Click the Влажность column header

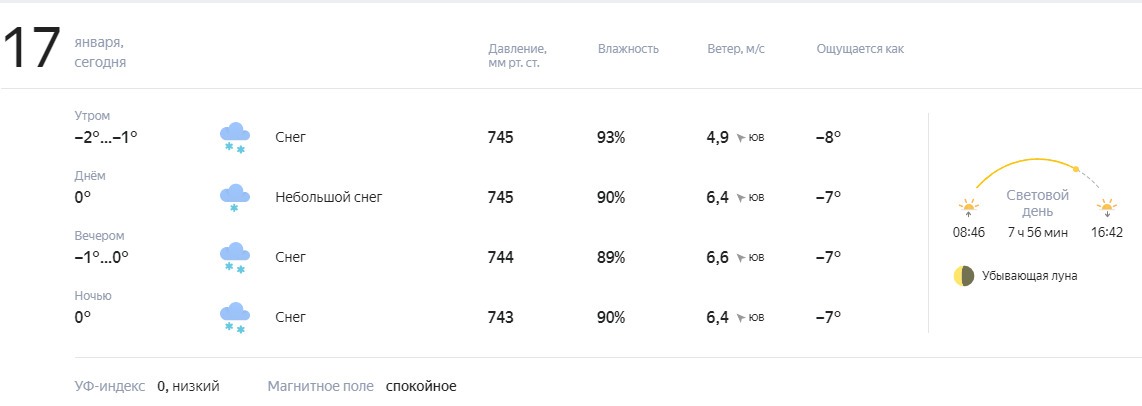point(628,49)
